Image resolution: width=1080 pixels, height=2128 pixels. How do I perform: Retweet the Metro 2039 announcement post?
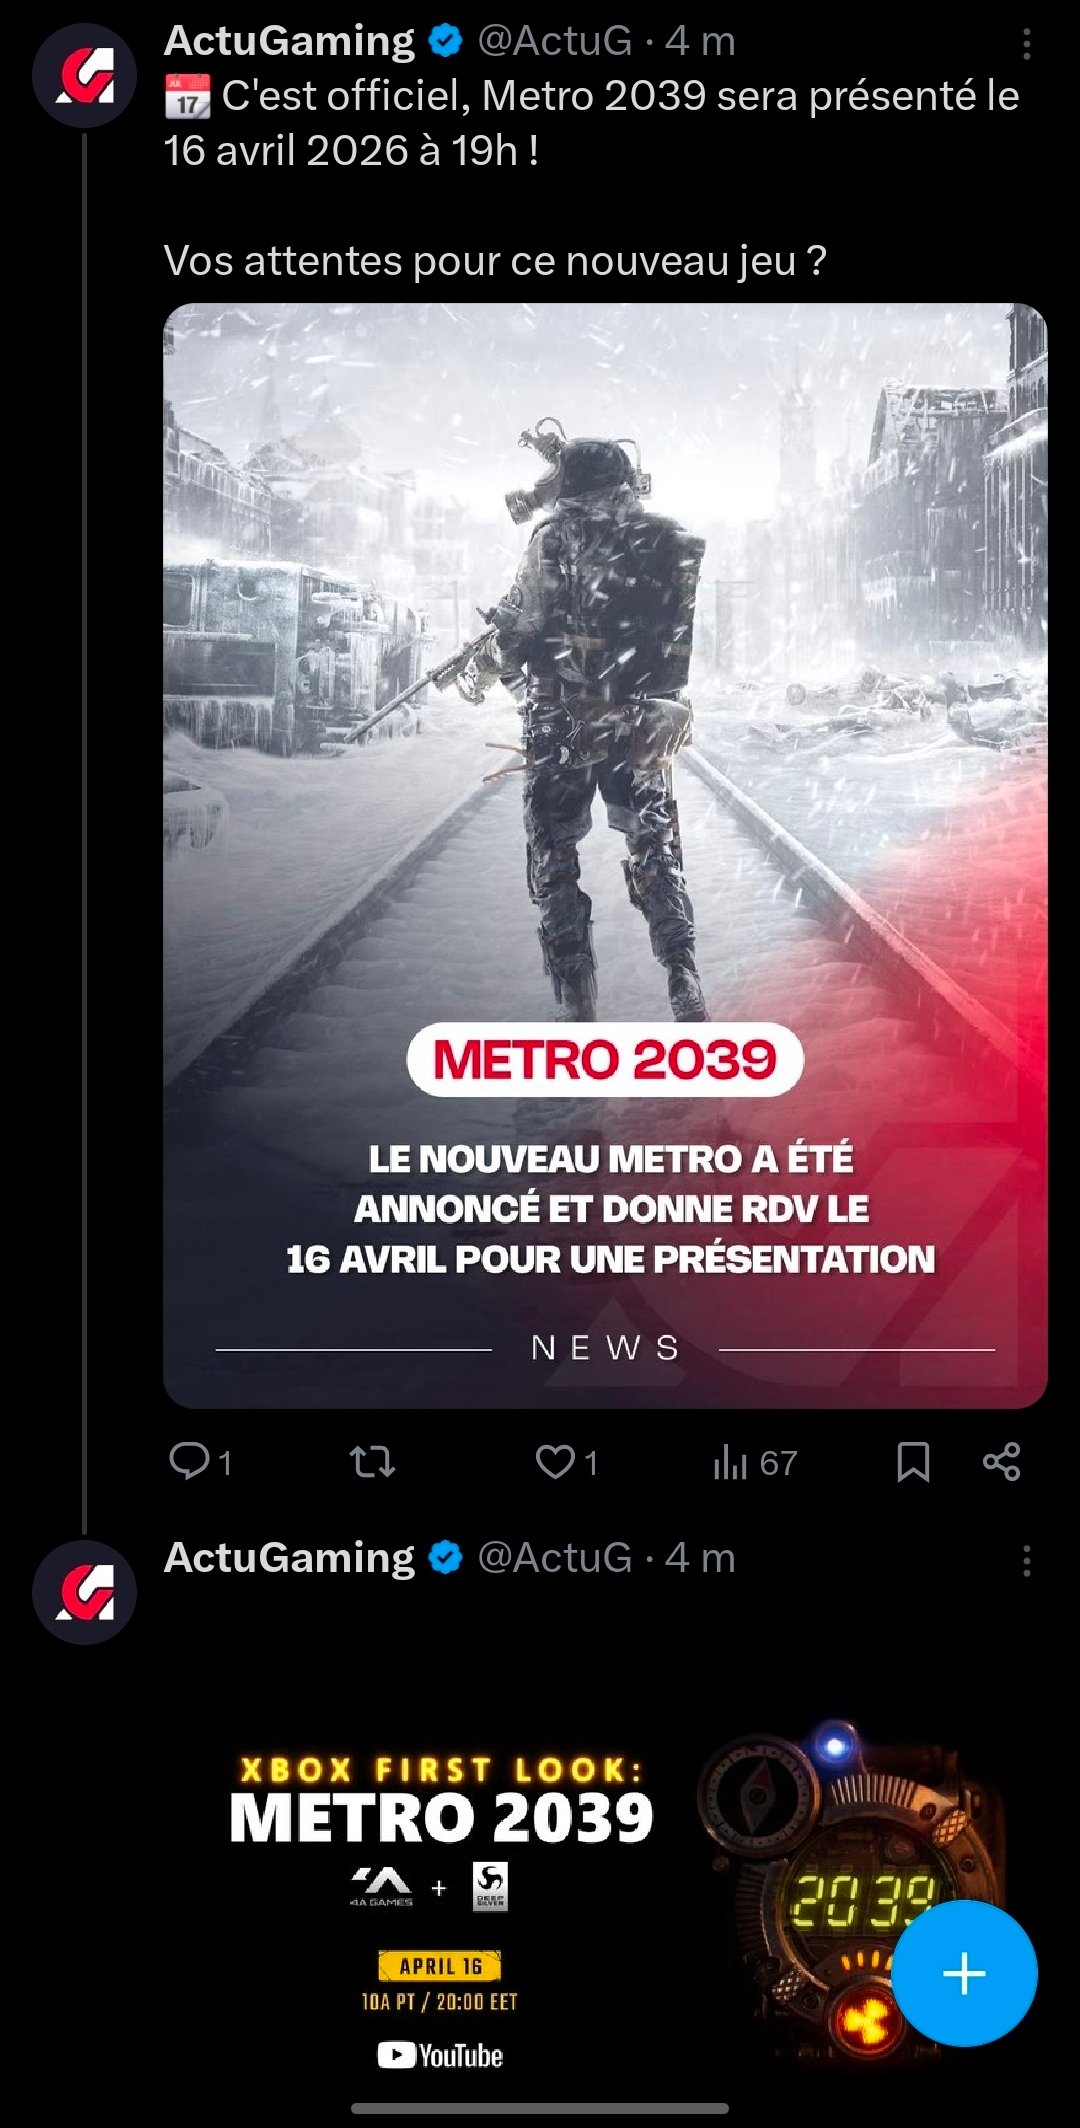372,1462
